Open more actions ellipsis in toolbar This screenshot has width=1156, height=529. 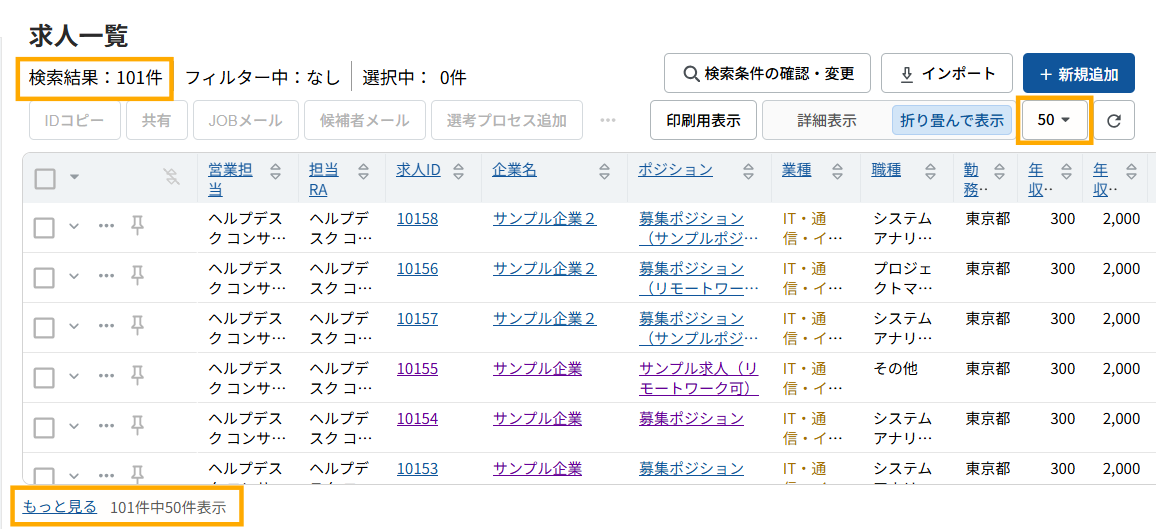click(608, 121)
